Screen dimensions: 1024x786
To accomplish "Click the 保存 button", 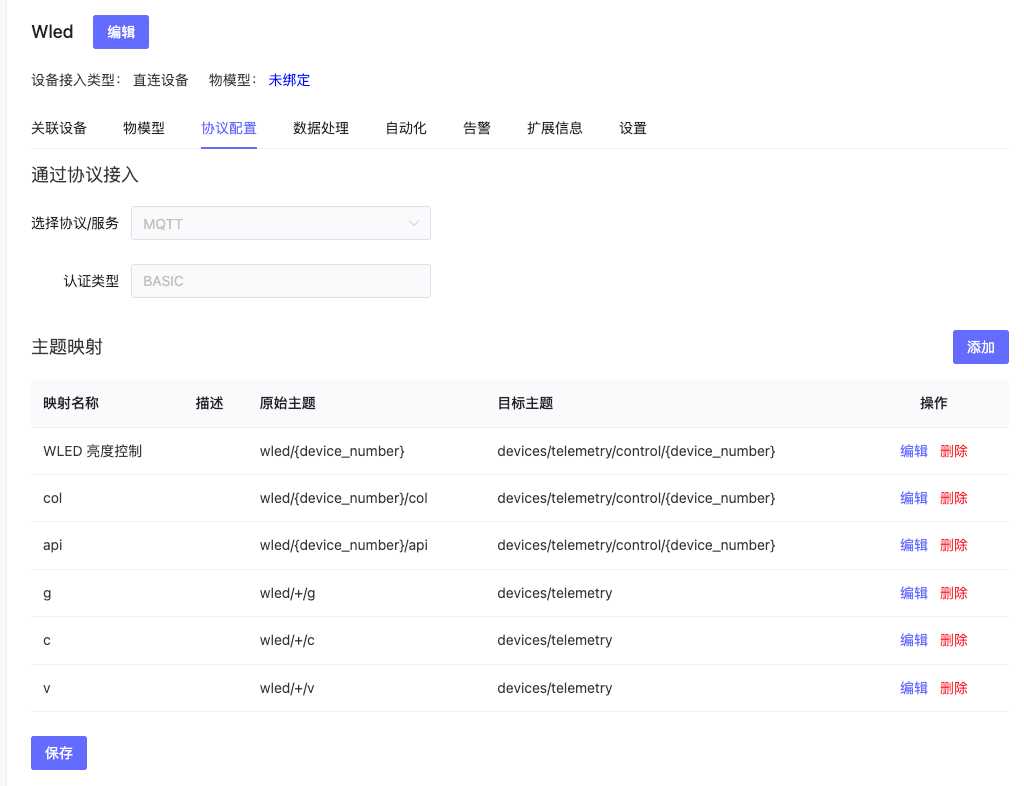I will [59, 753].
